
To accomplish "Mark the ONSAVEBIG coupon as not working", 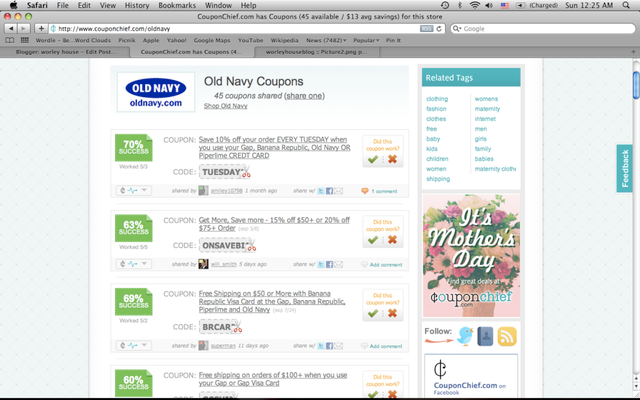I will (x=392, y=239).
